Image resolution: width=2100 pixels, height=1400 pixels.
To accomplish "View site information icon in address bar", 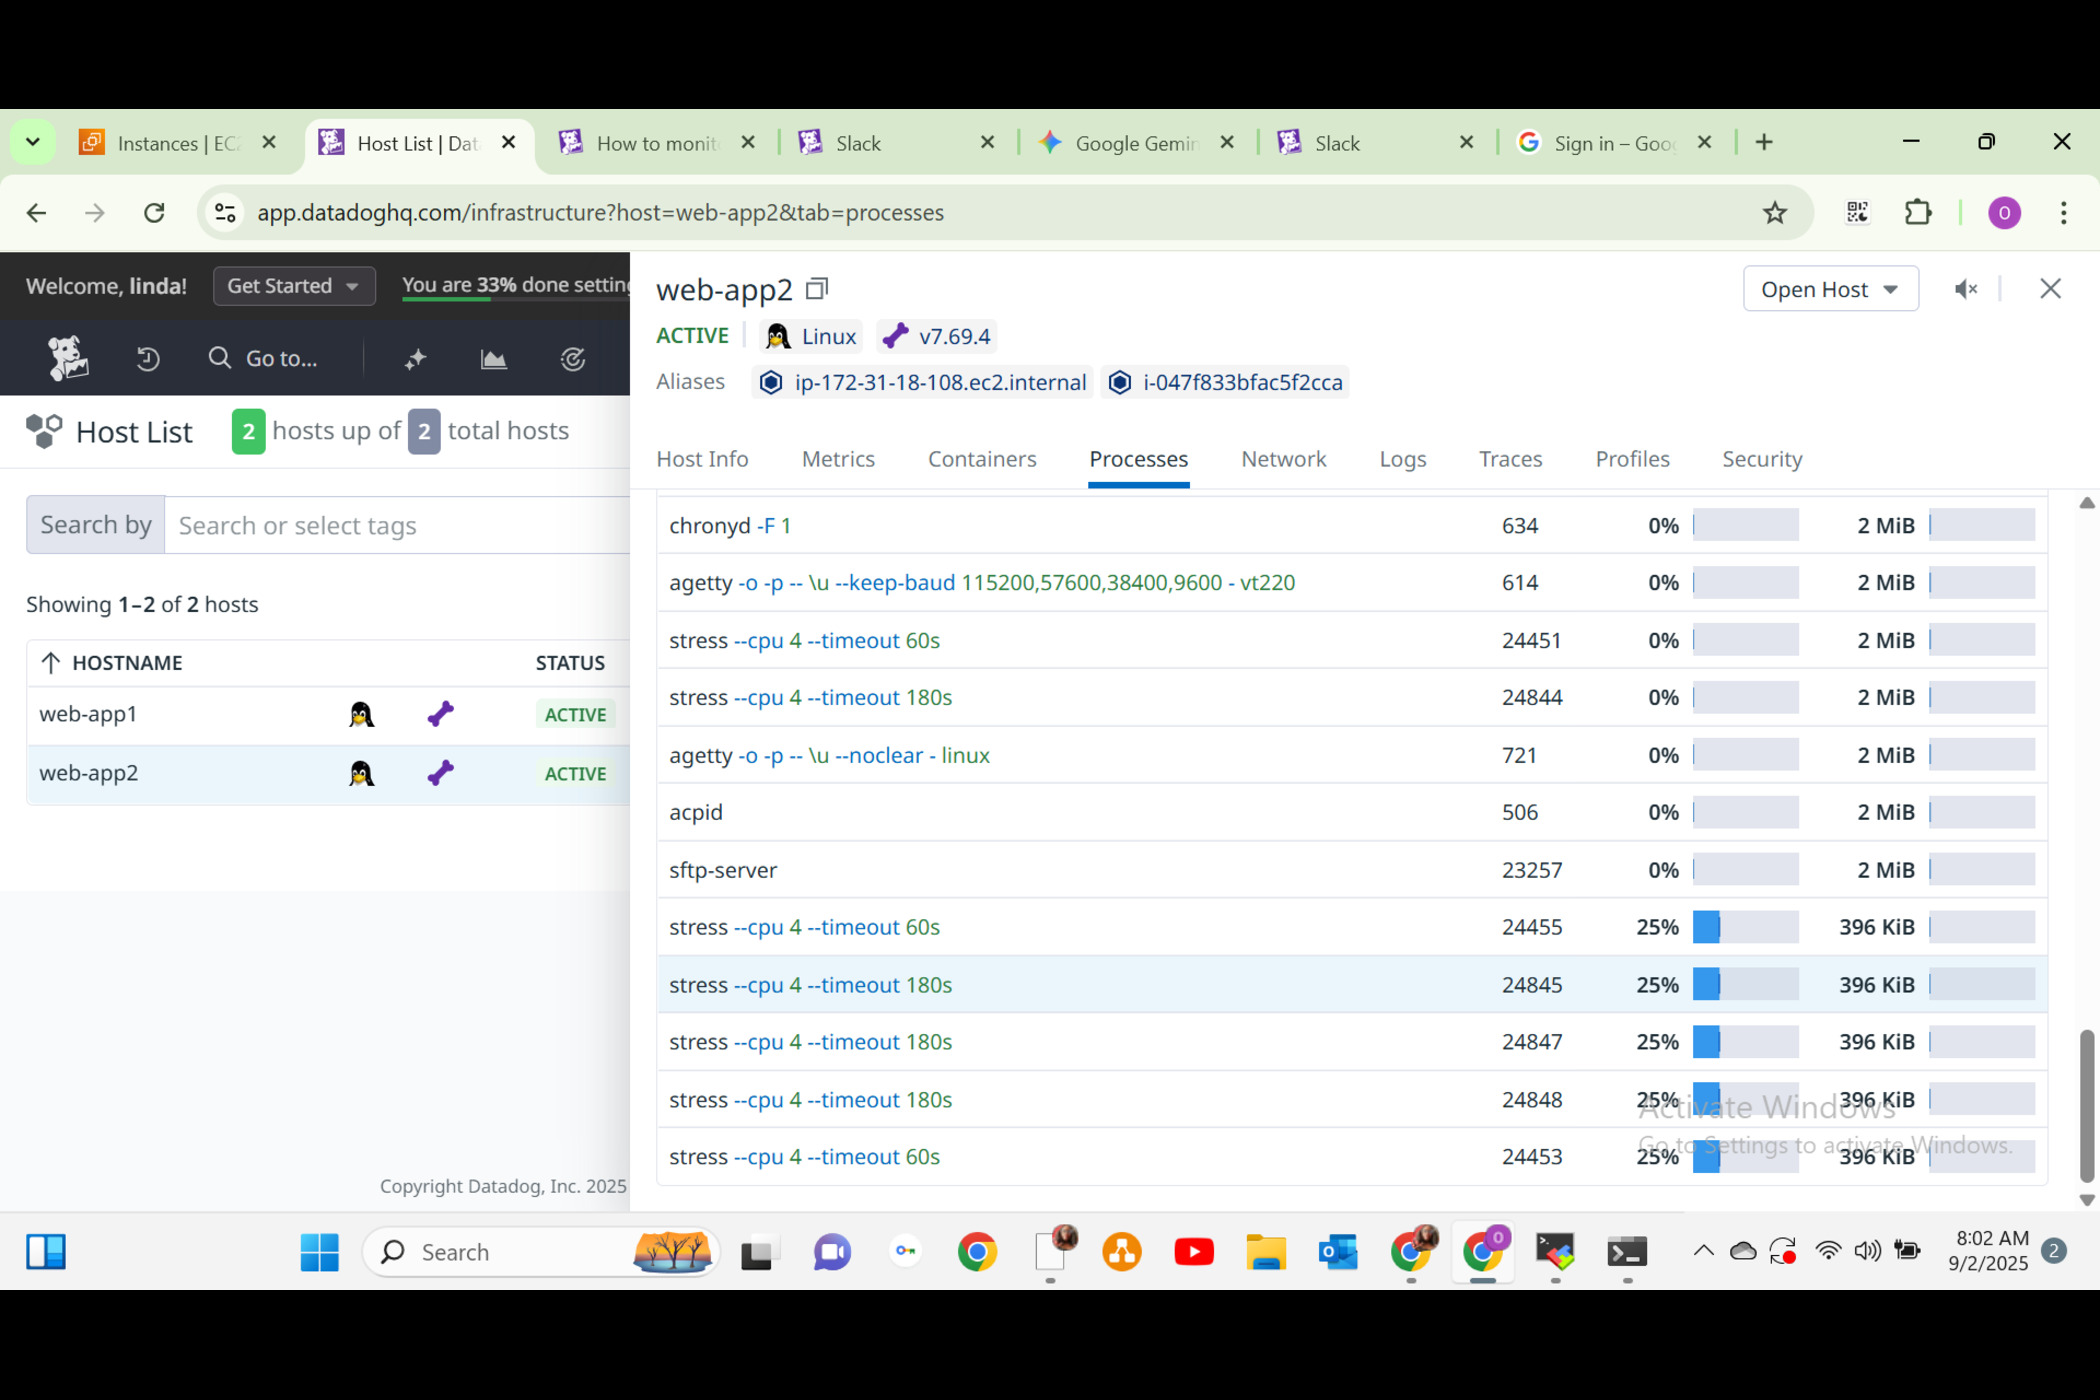I will 225,213.
